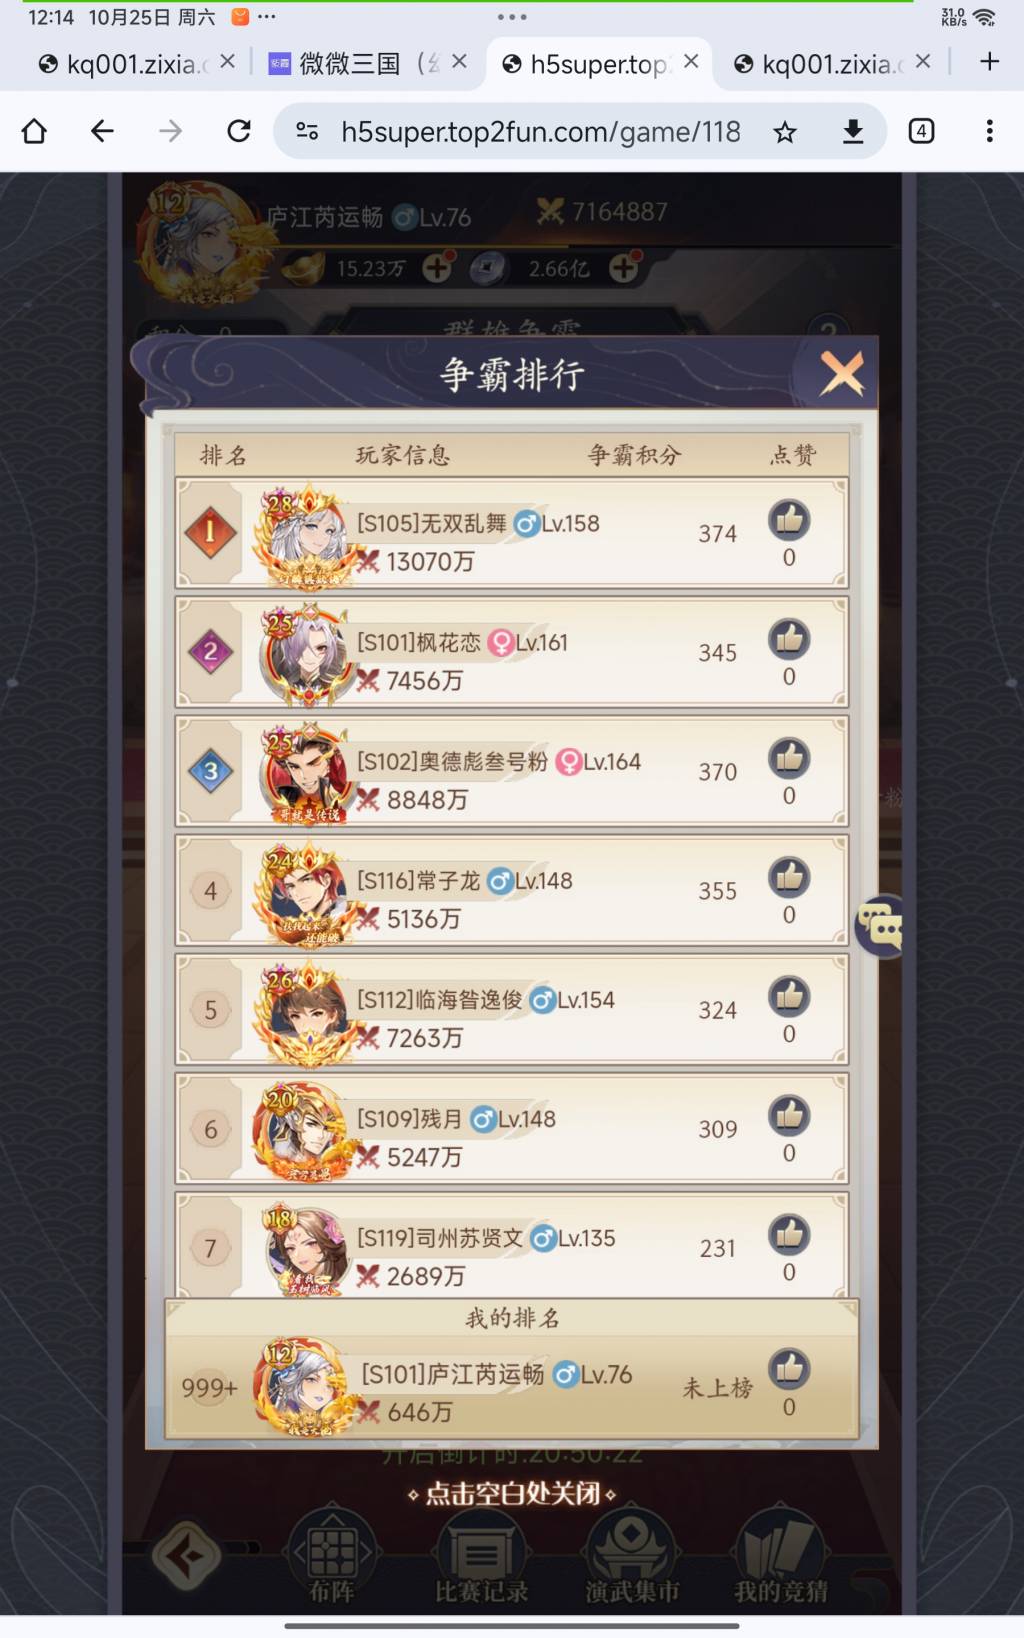Bookmark this page with the star icon
Image resolution: width=1024 pixels, height=1638 pixels.
(x=785, y=131)
